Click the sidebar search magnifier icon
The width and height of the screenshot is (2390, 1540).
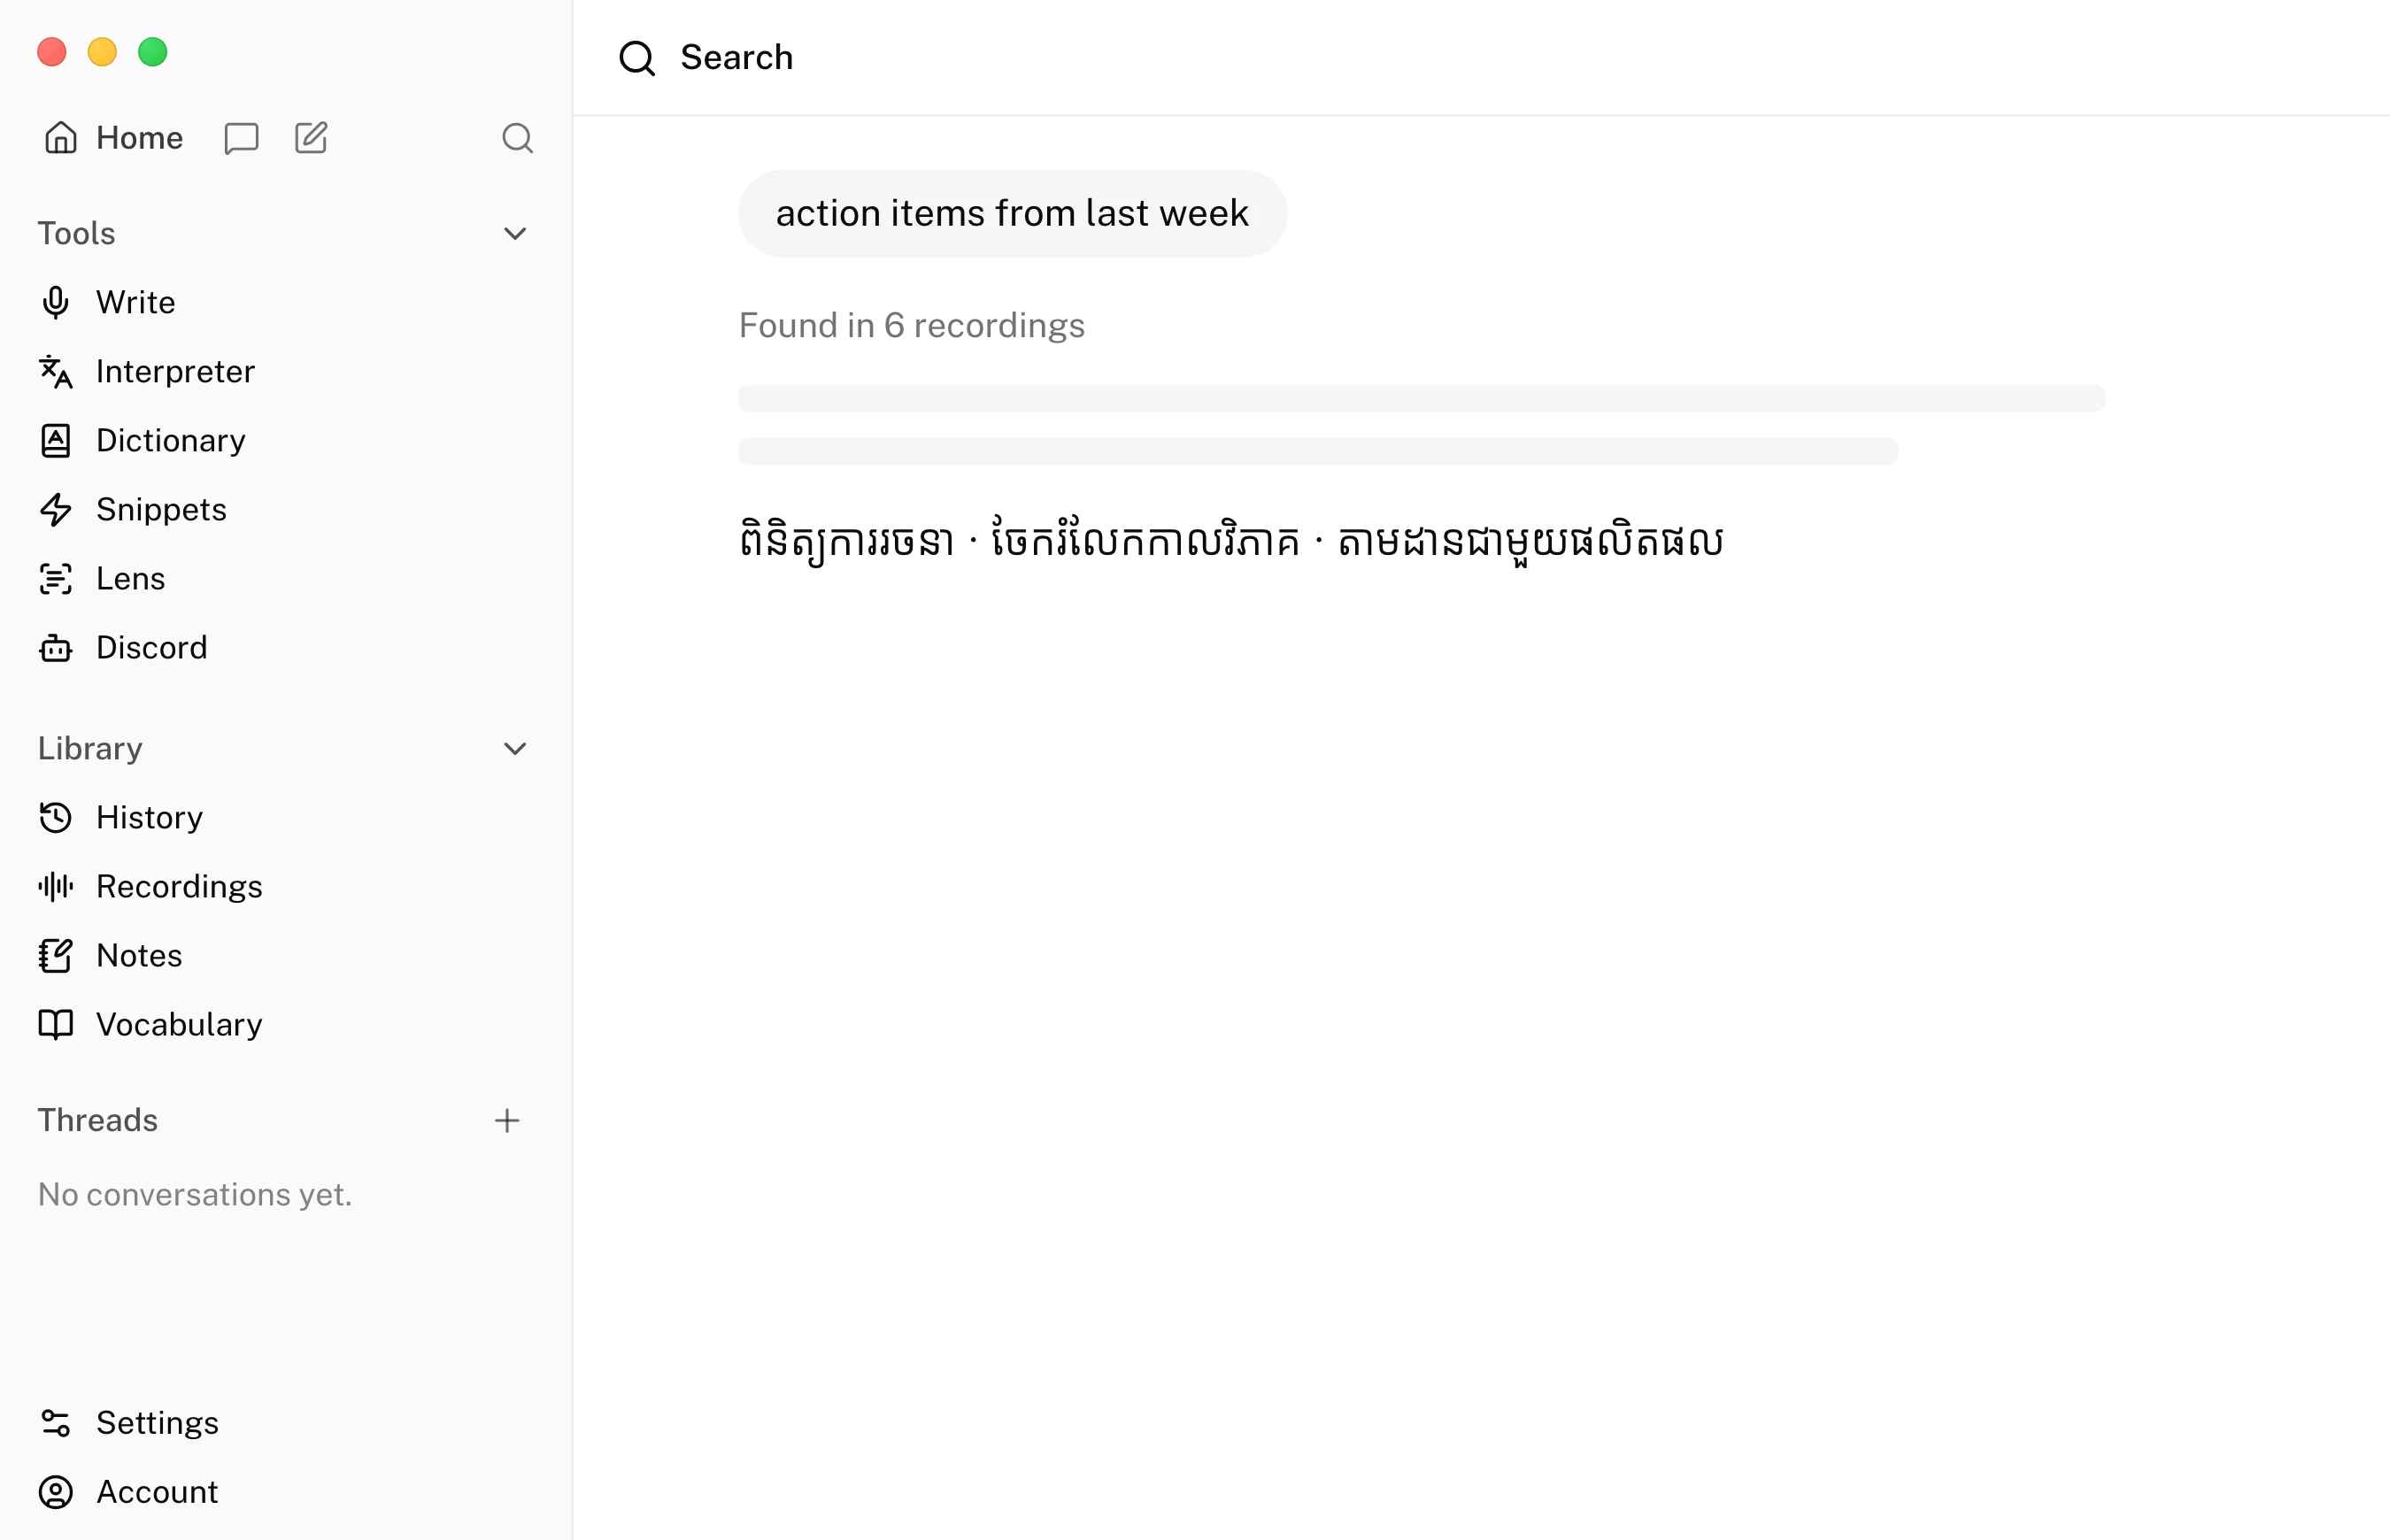tap(517, 138)
